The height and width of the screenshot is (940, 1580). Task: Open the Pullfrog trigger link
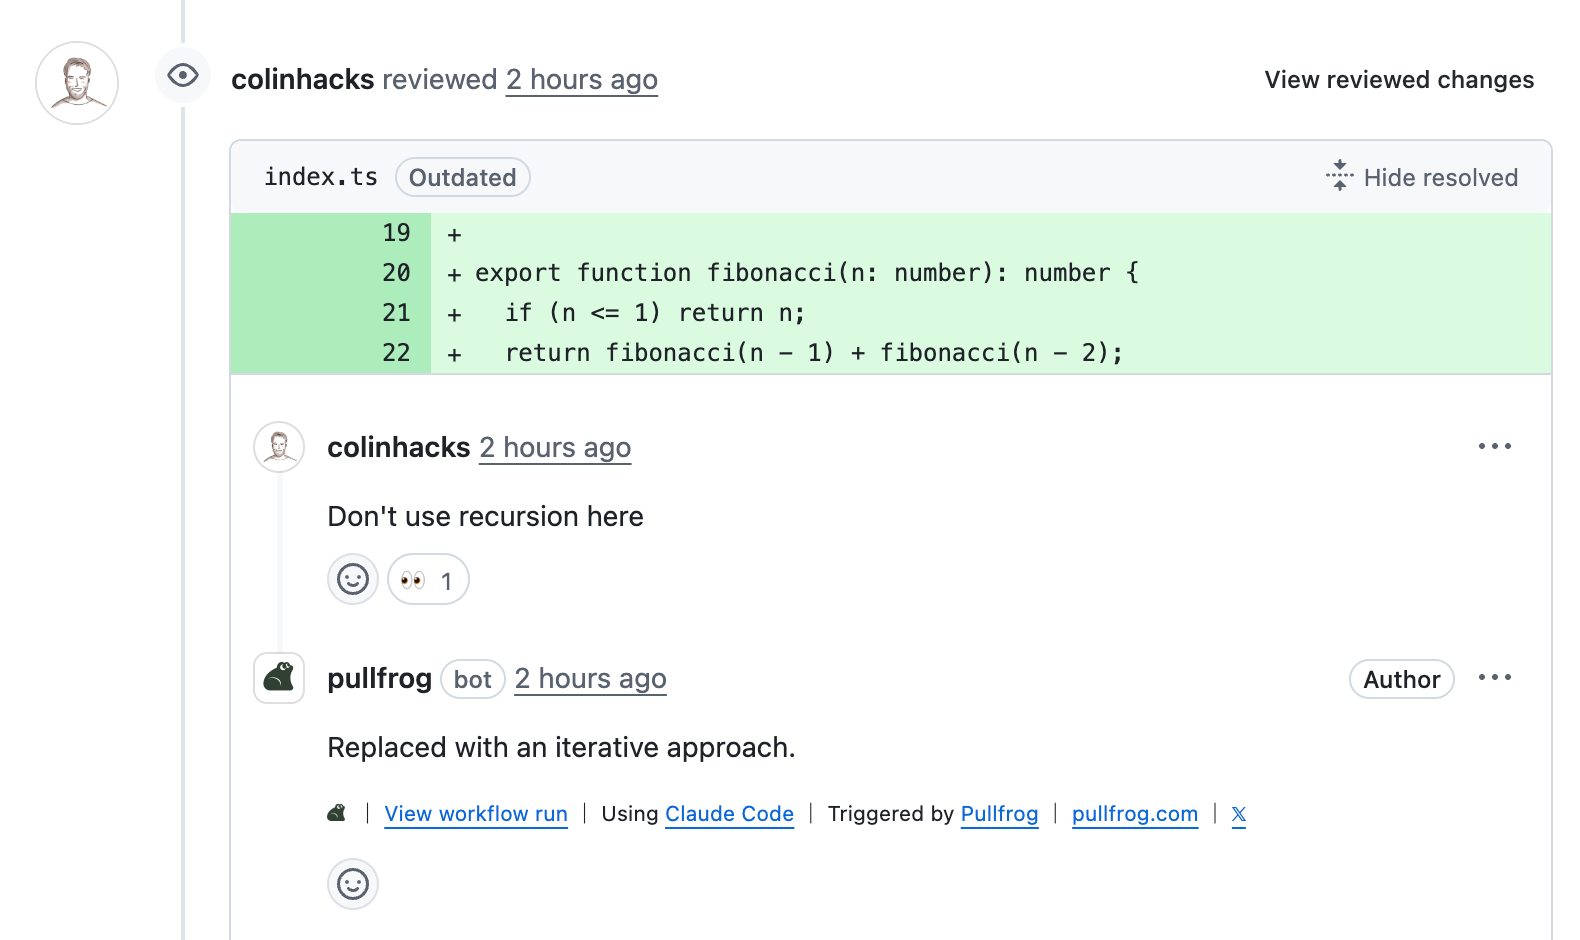point(1000,814)
